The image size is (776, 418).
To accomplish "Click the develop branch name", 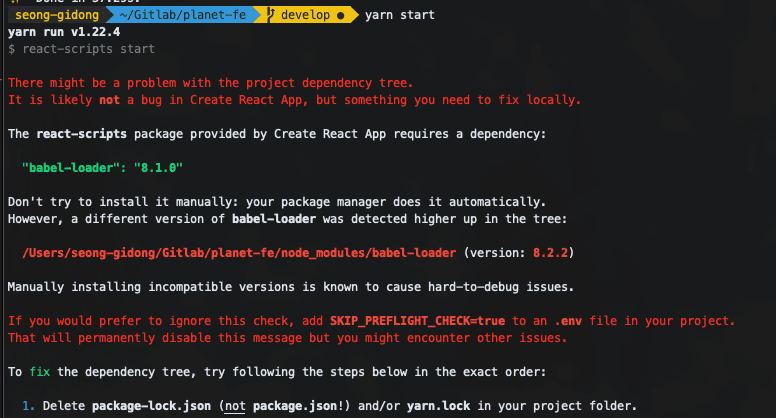I will click(x=305, y=15).
